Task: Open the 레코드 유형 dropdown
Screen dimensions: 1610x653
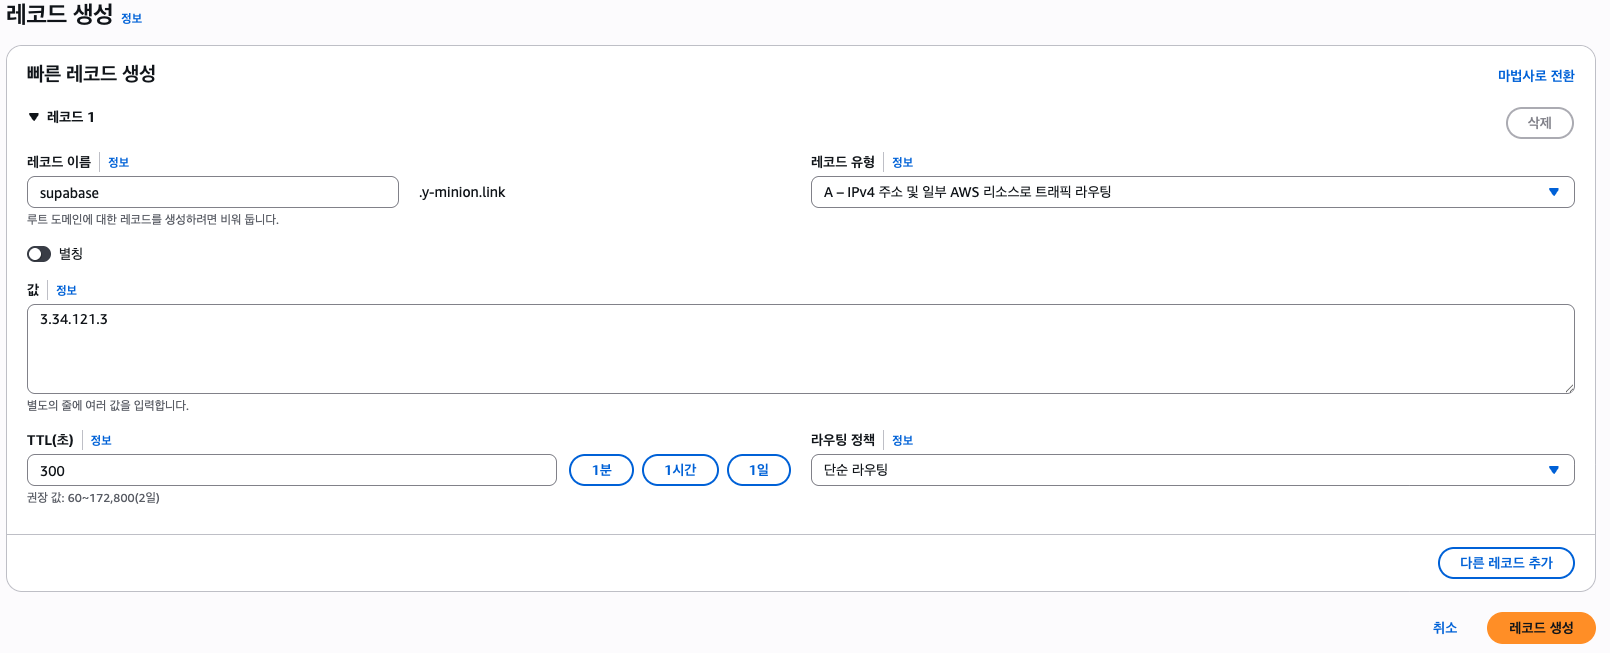Action: tap(1192, 192)
